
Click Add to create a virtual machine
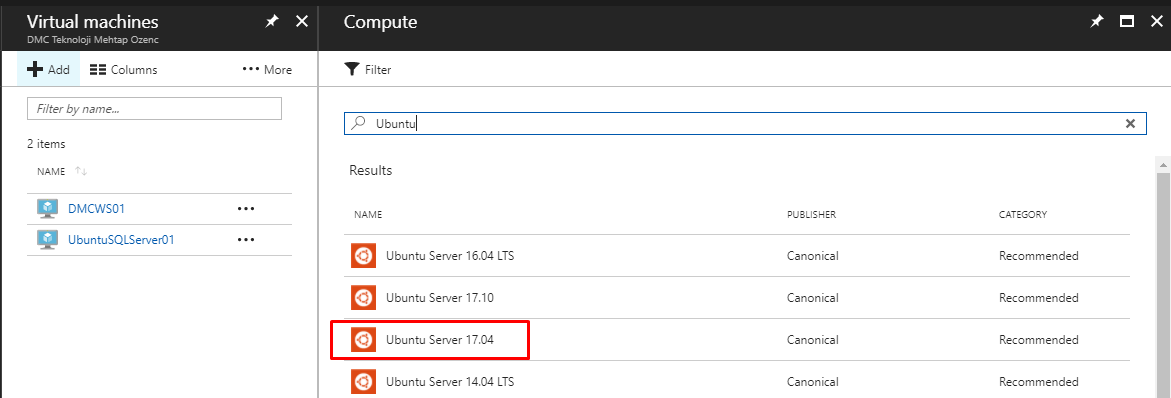pos(48,69)
